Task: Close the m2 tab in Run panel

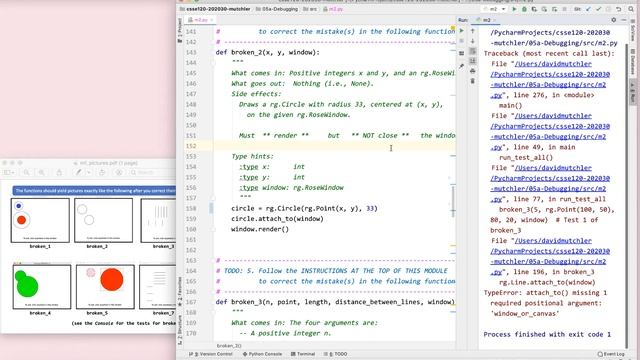Action: 494,20
